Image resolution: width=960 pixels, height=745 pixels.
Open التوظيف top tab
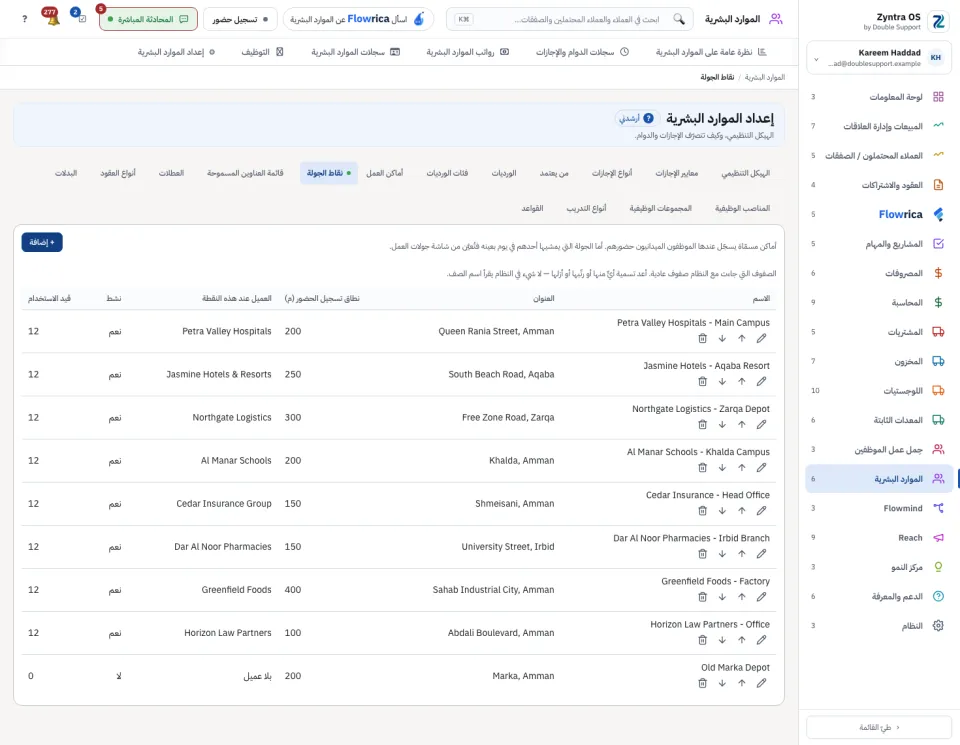(262, 52)
